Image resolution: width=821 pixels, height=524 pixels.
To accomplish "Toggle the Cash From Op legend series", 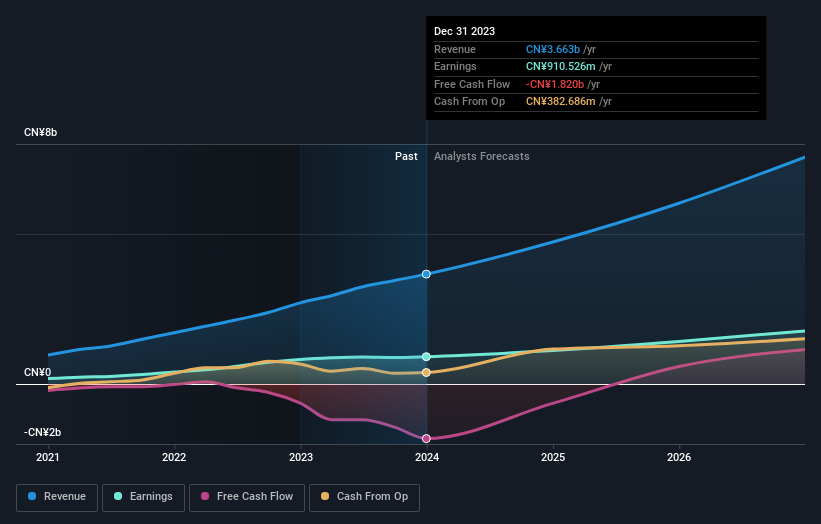I will click(x=364, y=497).
